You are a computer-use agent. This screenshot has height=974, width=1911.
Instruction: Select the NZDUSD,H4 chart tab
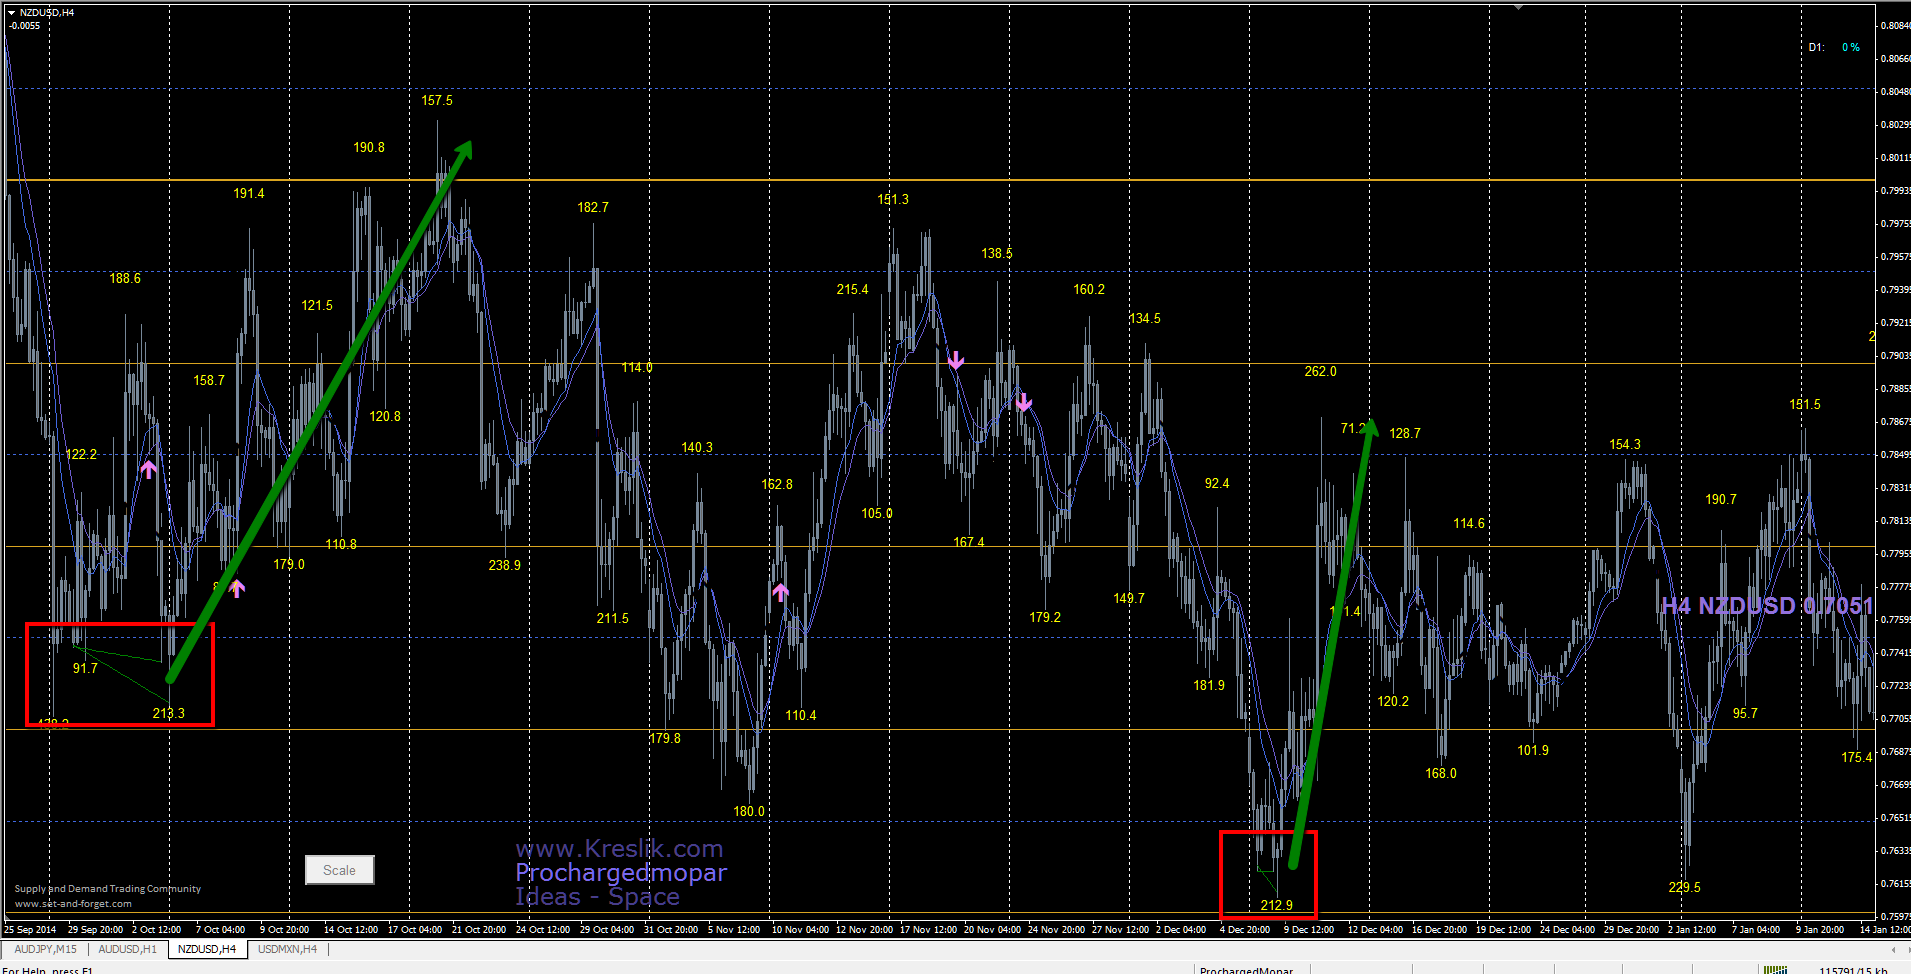tap(207, 949)
